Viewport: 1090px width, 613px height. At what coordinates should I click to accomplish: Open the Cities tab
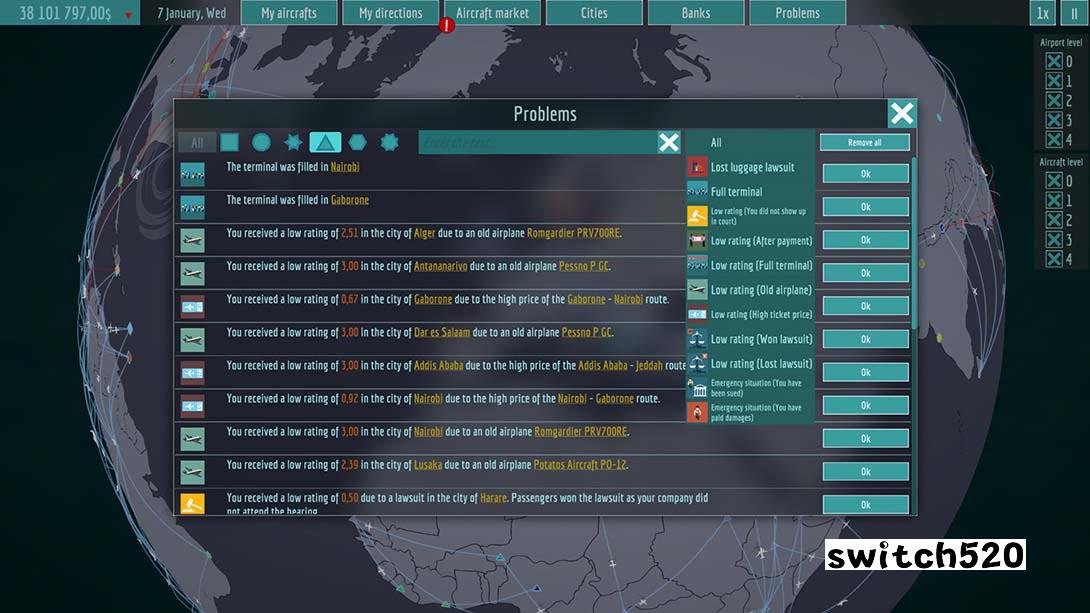tap(594, 13)
